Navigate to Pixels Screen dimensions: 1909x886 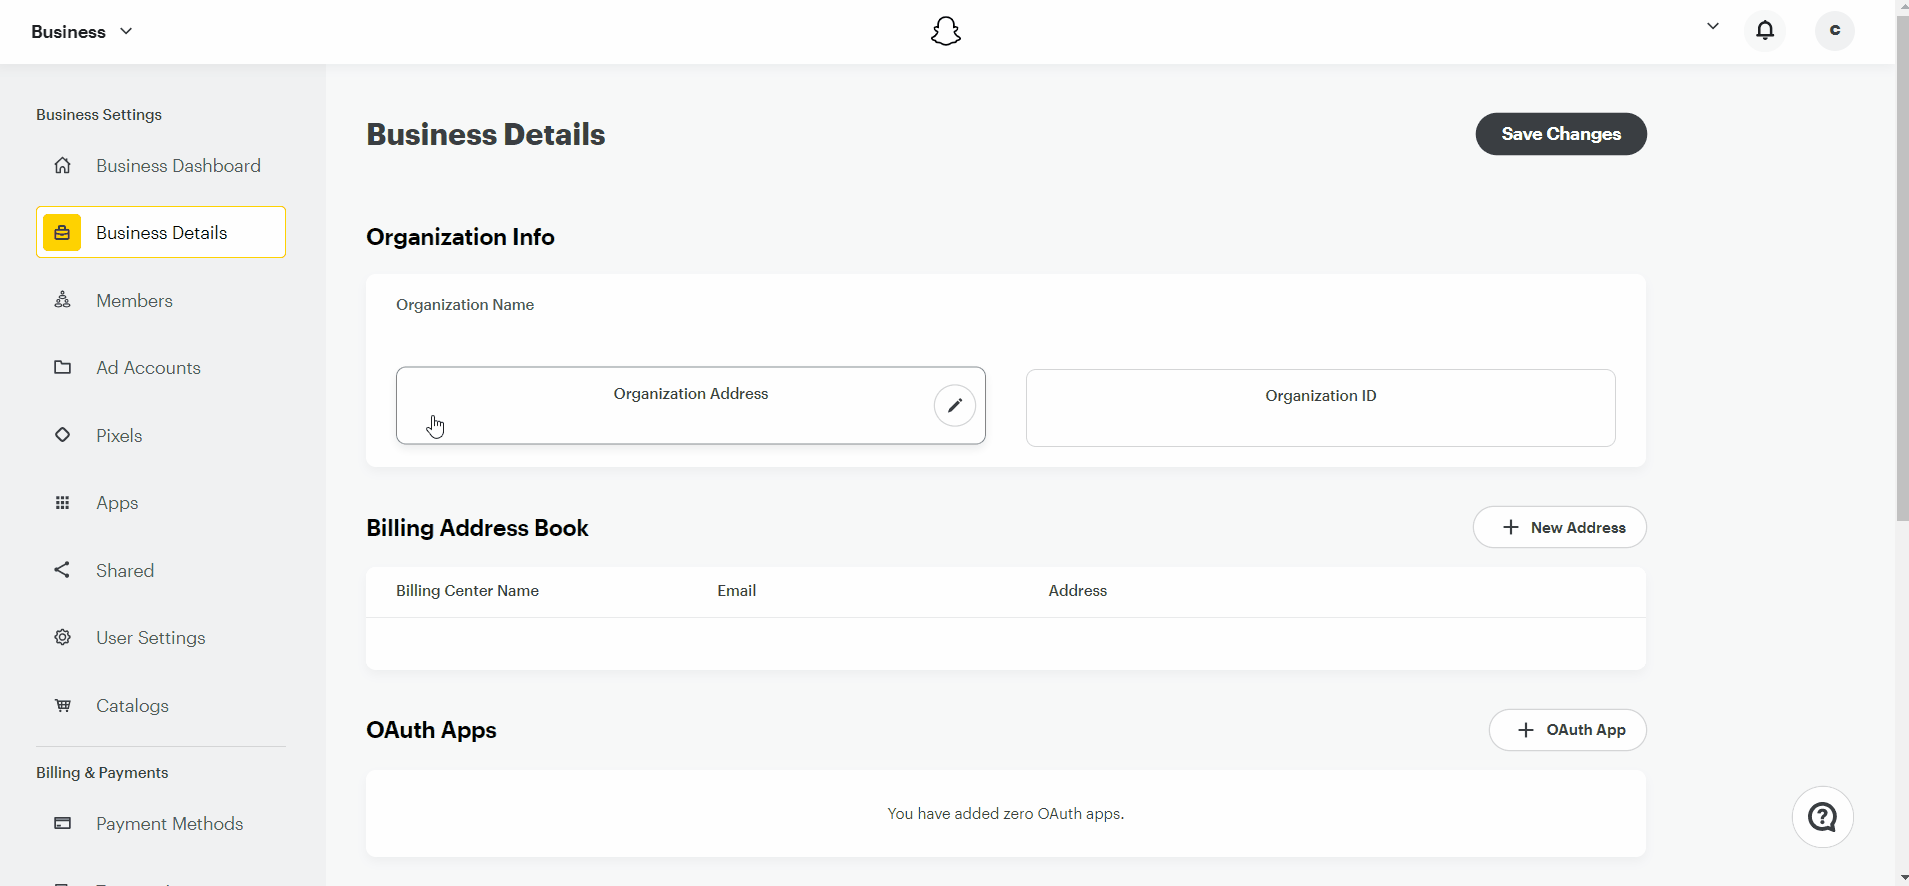161,435
